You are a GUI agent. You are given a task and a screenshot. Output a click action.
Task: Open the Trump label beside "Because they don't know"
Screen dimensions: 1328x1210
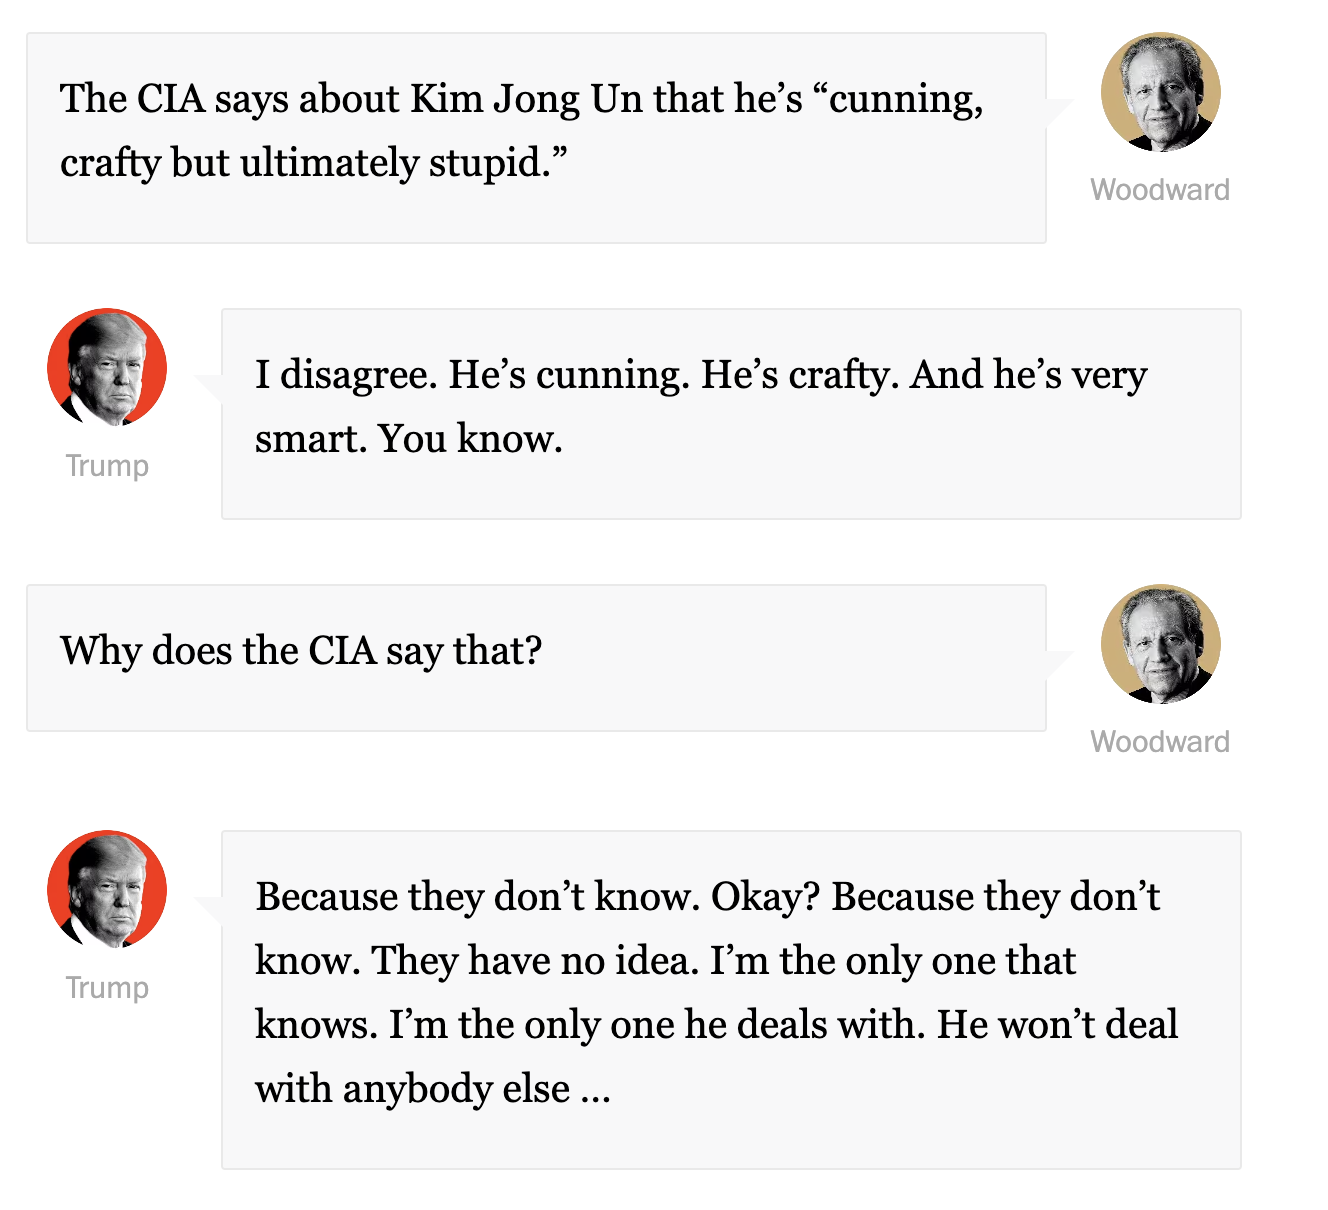coord(107,988)
